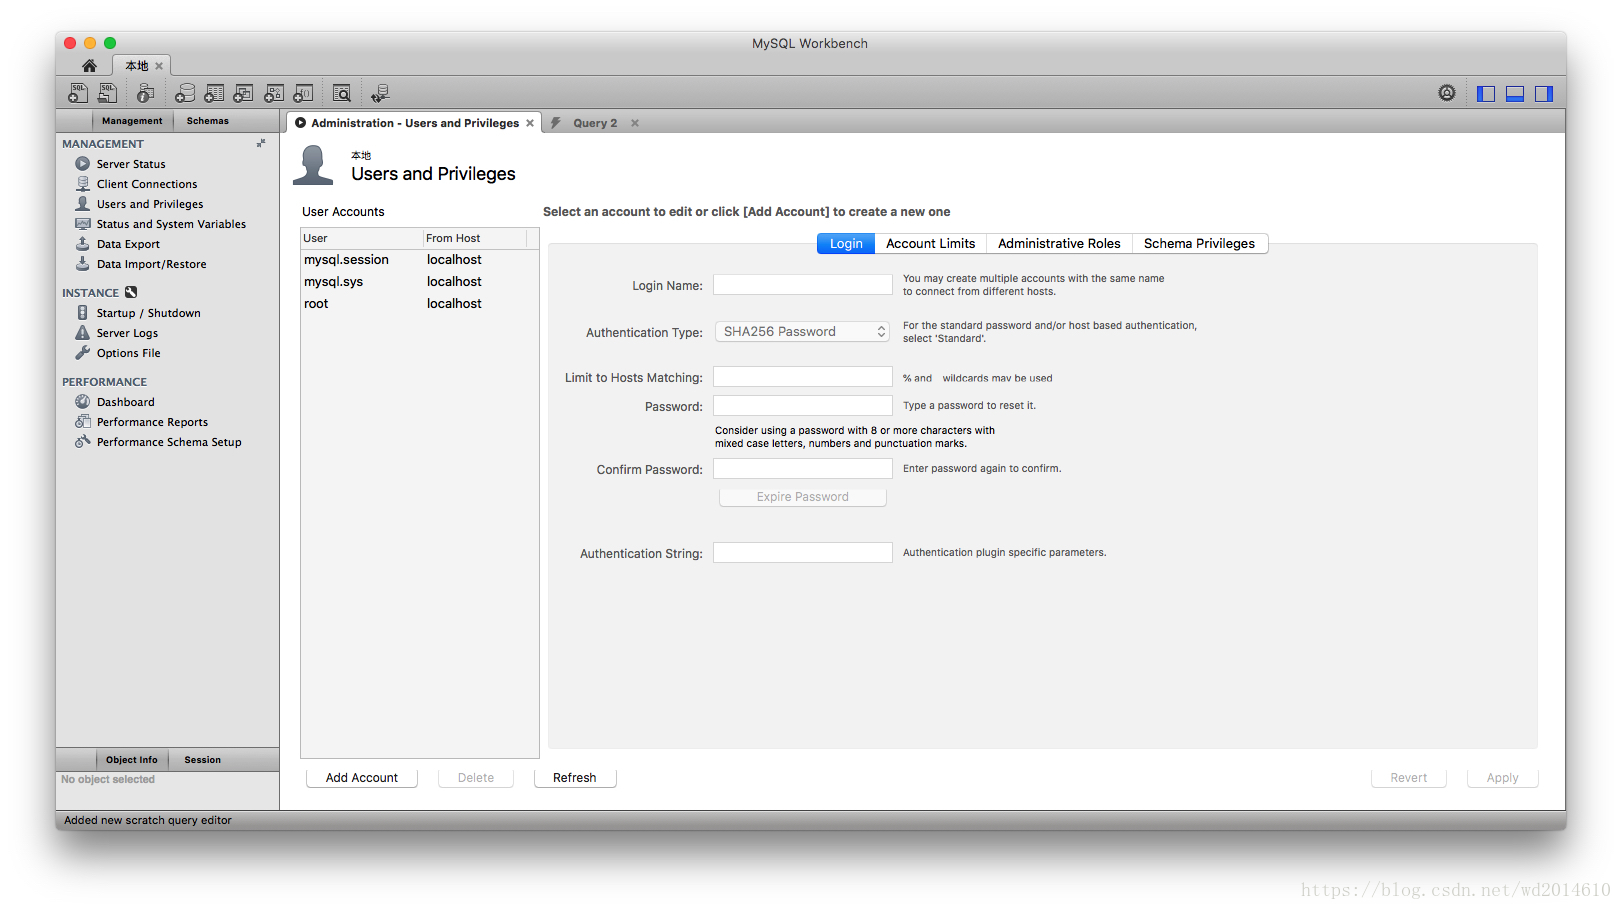The width and height of the screenshot is (1622, 910).
Task: Click the Password input field
Action: tap(802, 406)
